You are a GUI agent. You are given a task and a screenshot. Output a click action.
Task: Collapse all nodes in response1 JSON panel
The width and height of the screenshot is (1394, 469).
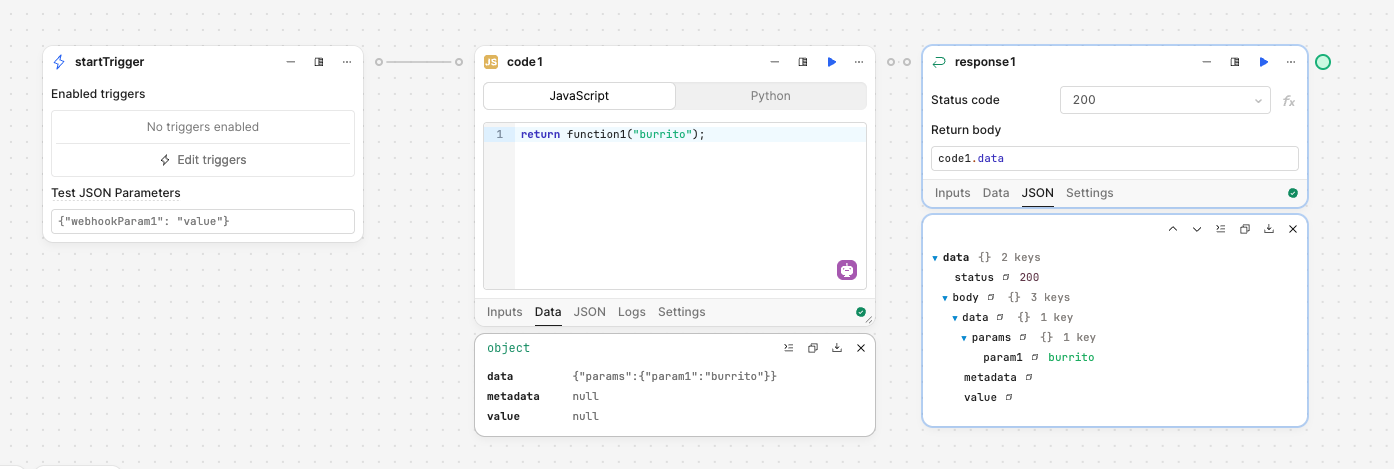pyautogui.click(x=1221, y=229)
